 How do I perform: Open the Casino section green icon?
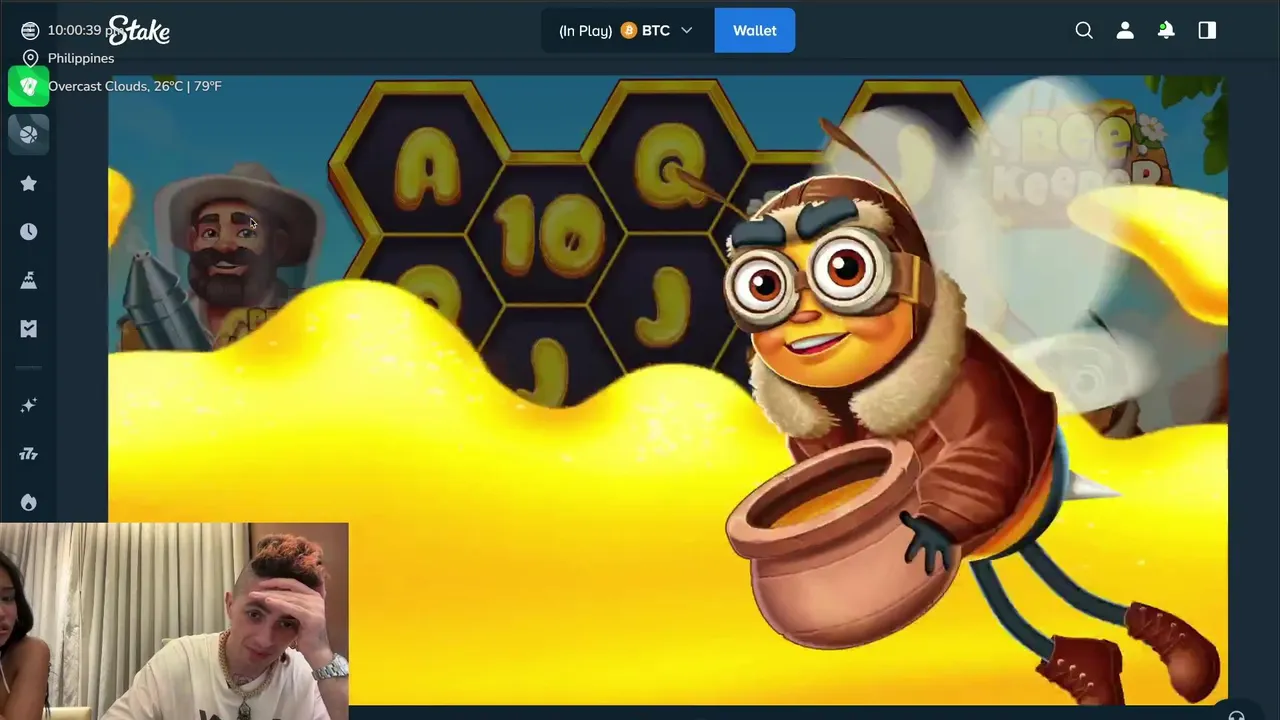(x=28, y=86)
